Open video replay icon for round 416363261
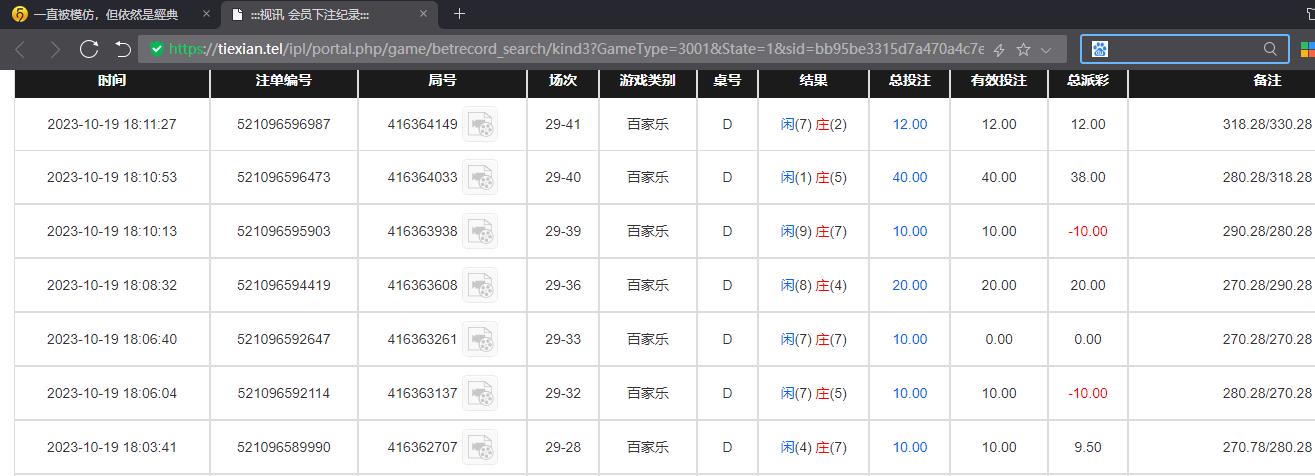Screen dimensions: 1315x476 480,340
